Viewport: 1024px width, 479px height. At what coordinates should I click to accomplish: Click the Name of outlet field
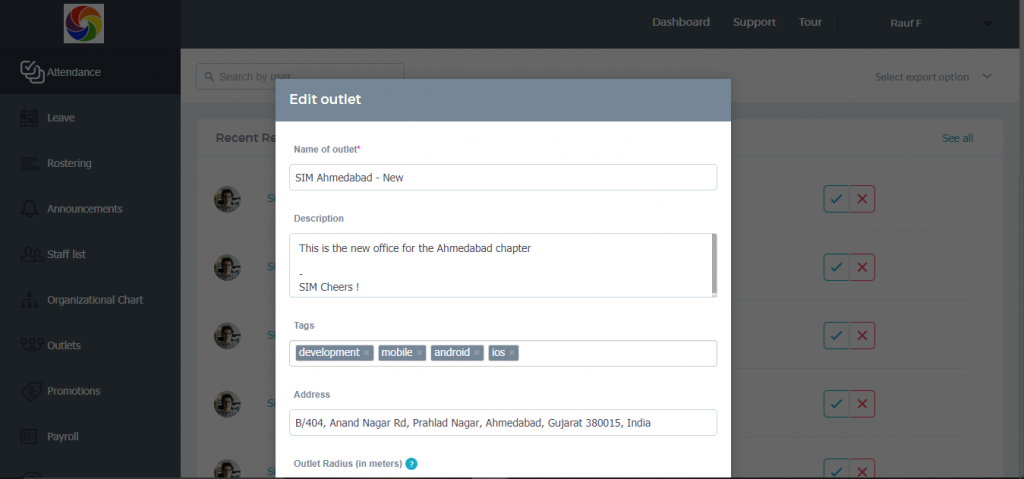(x=503, y=177)
